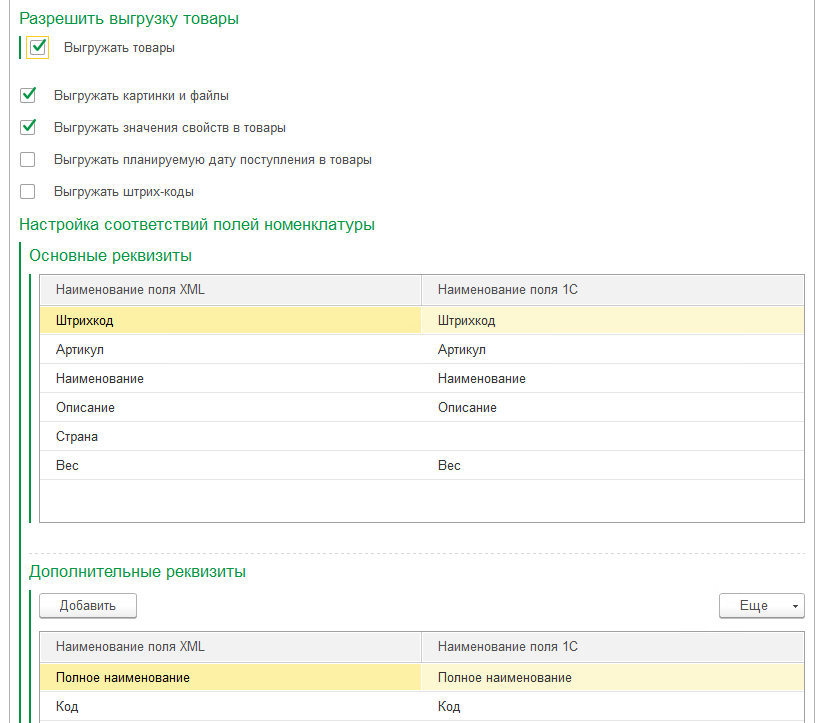
Task: Click the 'Добавить' button
Action: (x=88, y=605)
